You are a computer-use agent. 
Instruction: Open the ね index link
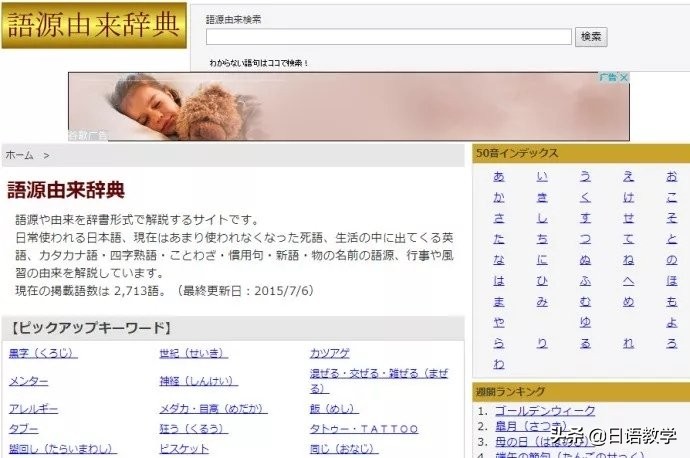pos(628,260)
